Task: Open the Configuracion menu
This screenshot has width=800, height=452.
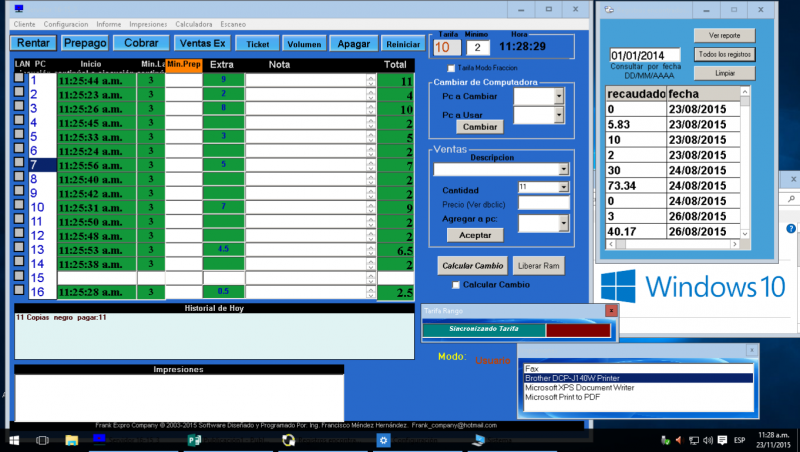Action: click(x=66, y=24)
